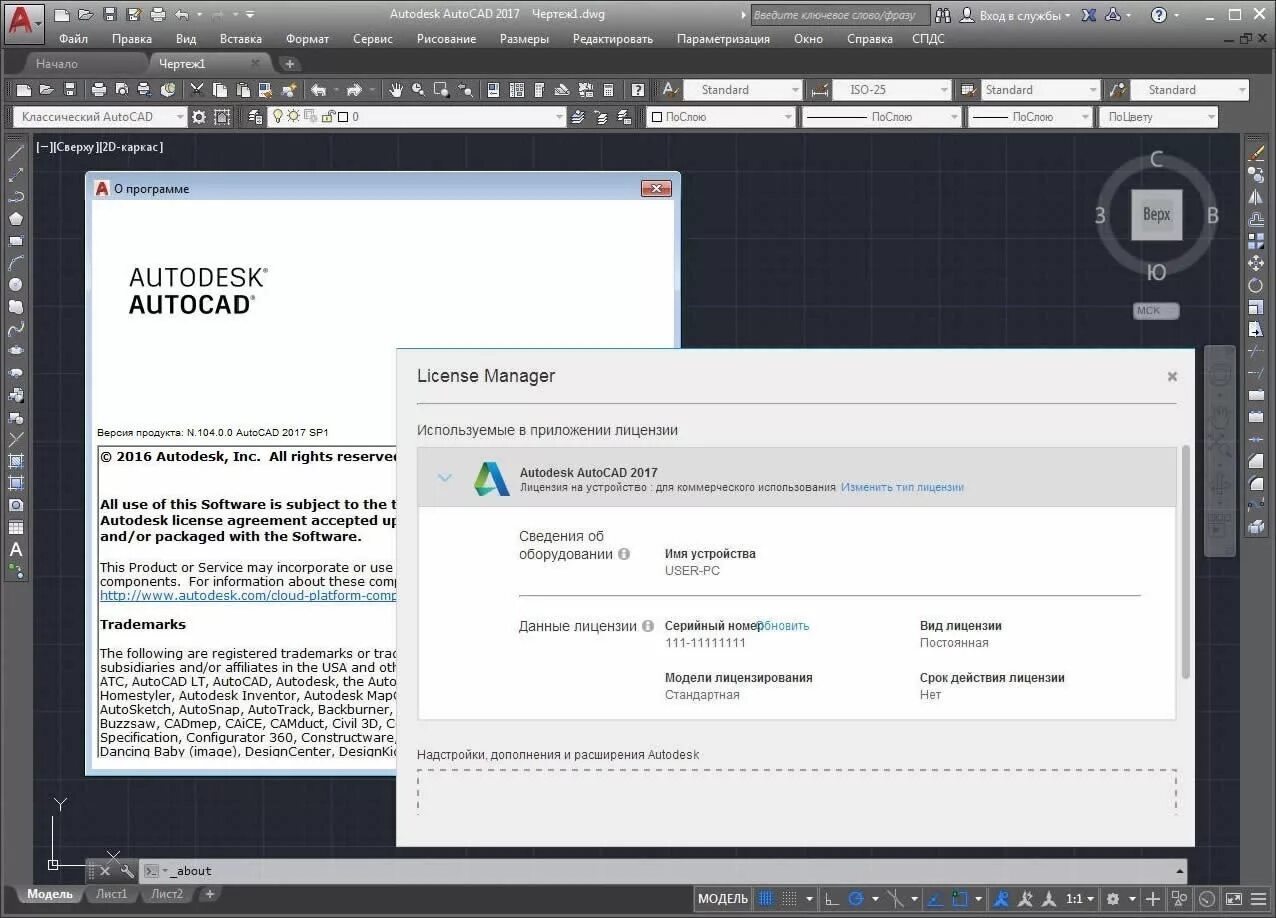Collapse the Autodesk AutoCAD 2017 license entry
The height and width of the screenshot is (918, 1276).
click(x=445, y=477)
